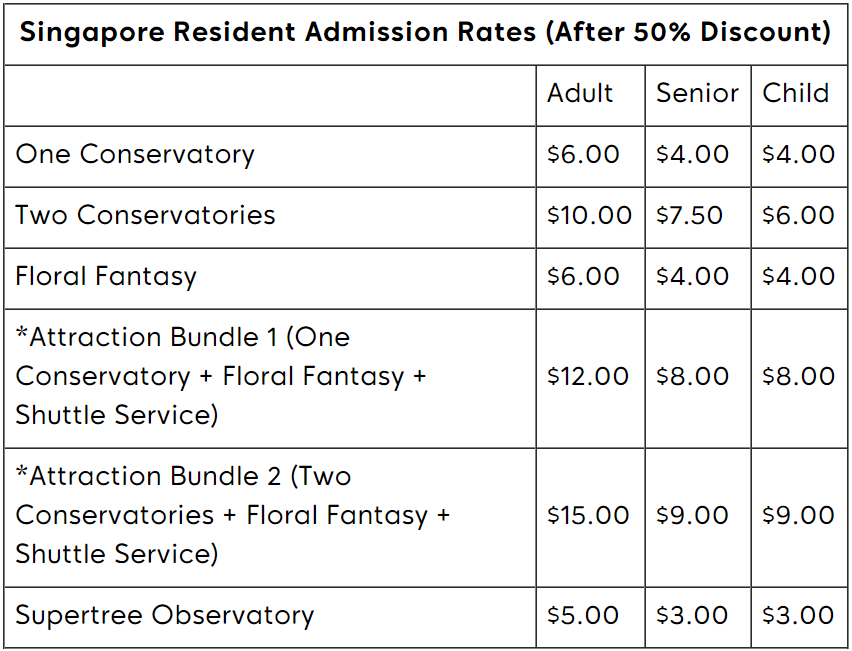Click the $6.00 child Two Conservatories price
The height and width of the screenshot is (651, 852).
798,215
